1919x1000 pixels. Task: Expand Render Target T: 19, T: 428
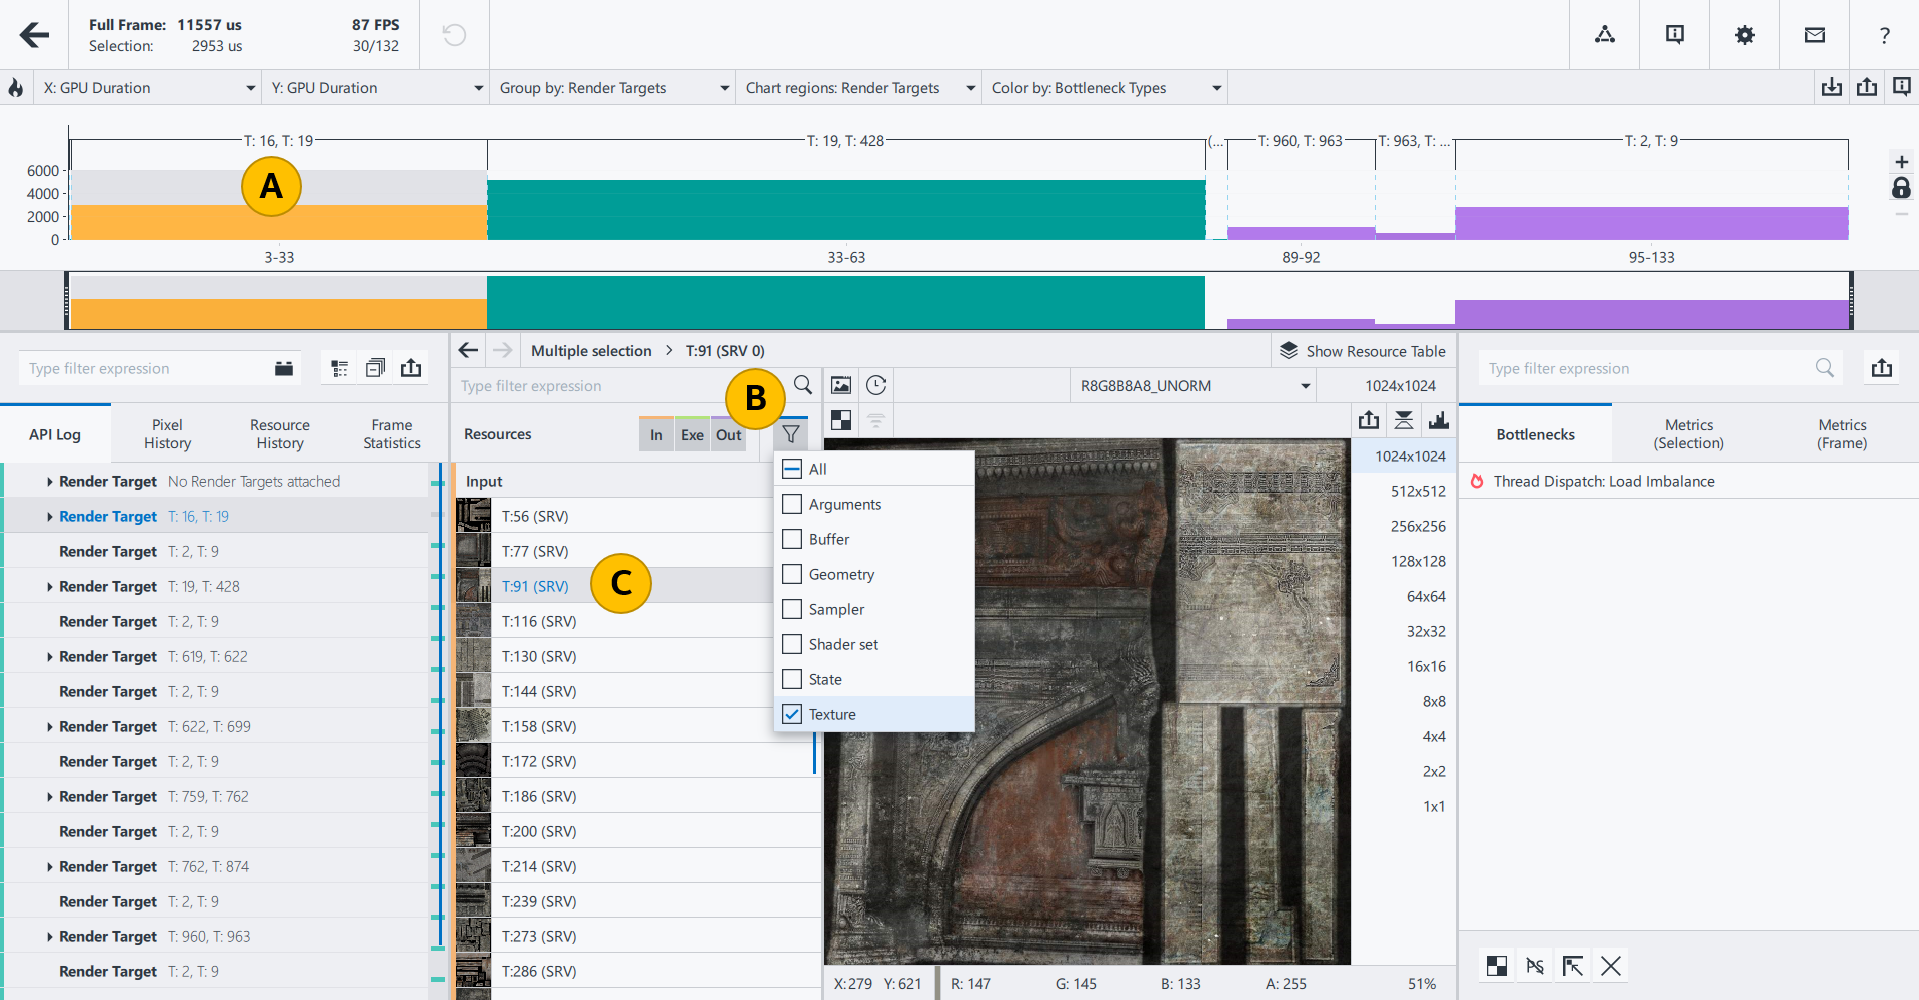[49, 587]
